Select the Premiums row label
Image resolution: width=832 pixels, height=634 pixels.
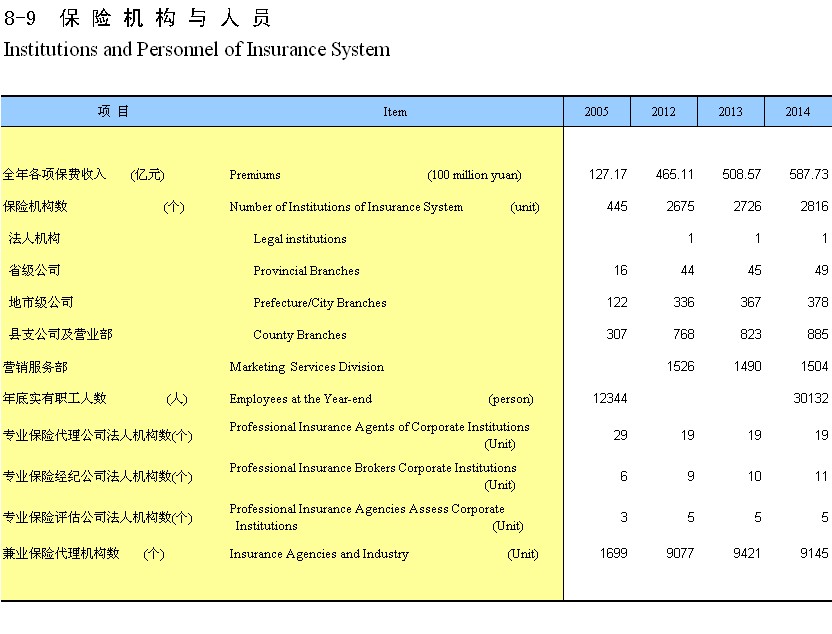click(255, 175)
